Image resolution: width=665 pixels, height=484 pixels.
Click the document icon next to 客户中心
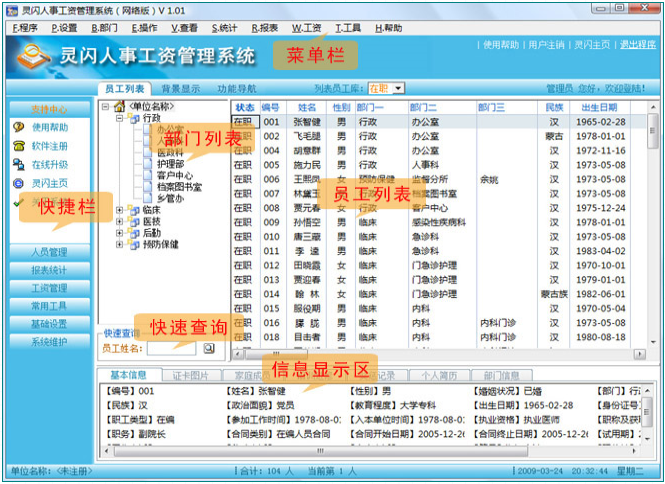click(148, 175)
